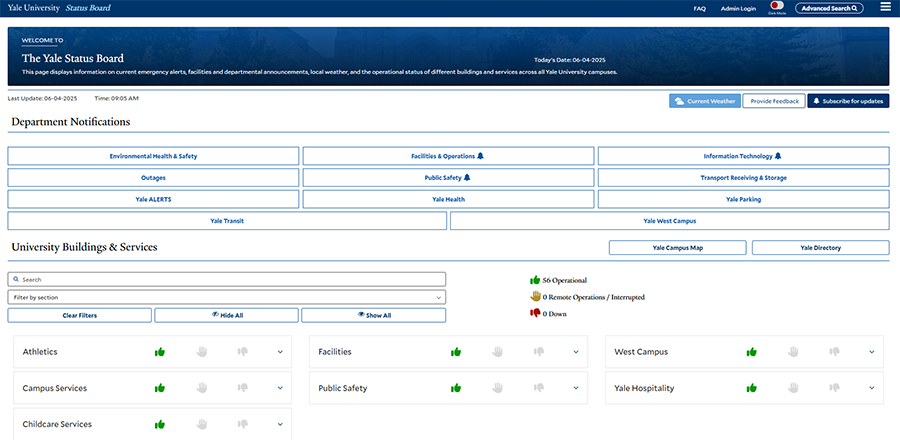
Task: Subscribe for updates
Action: (848, 101)
